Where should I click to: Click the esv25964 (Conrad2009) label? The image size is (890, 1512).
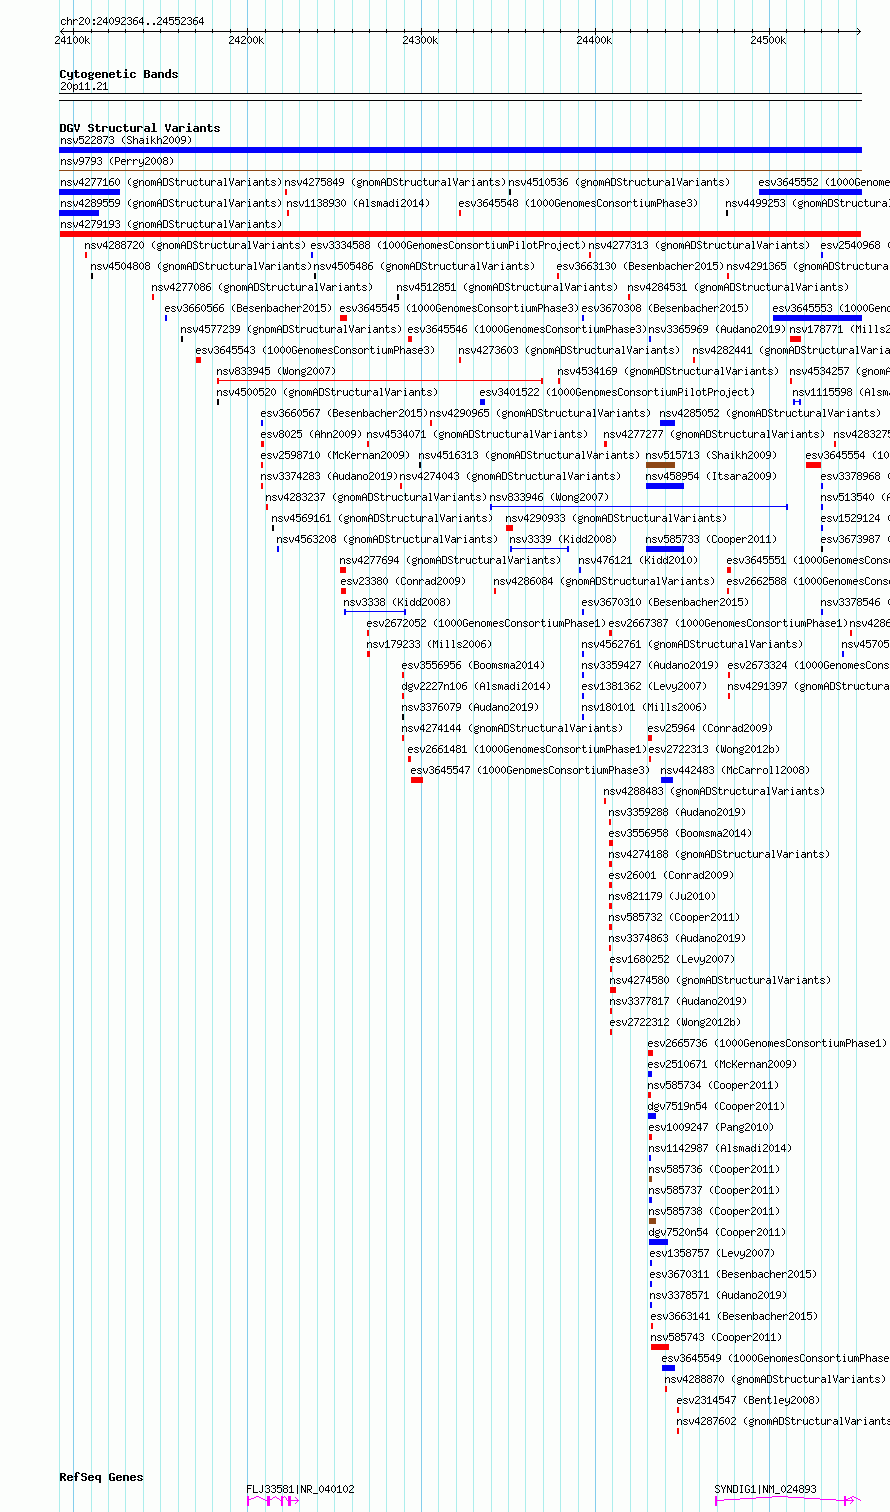click(x=710, y=728)
